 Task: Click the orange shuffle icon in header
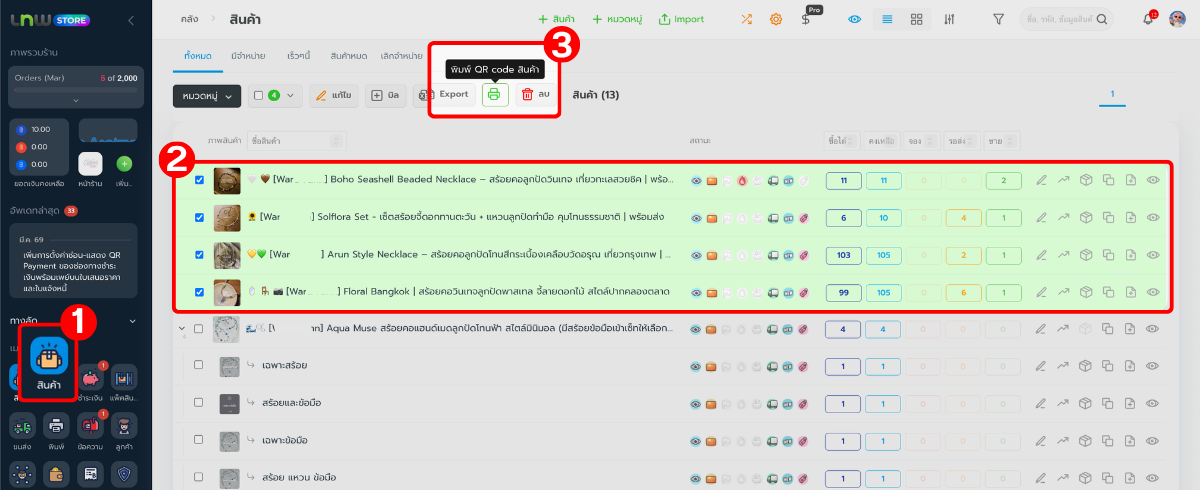pyautogui.click(x=746, y=19)
